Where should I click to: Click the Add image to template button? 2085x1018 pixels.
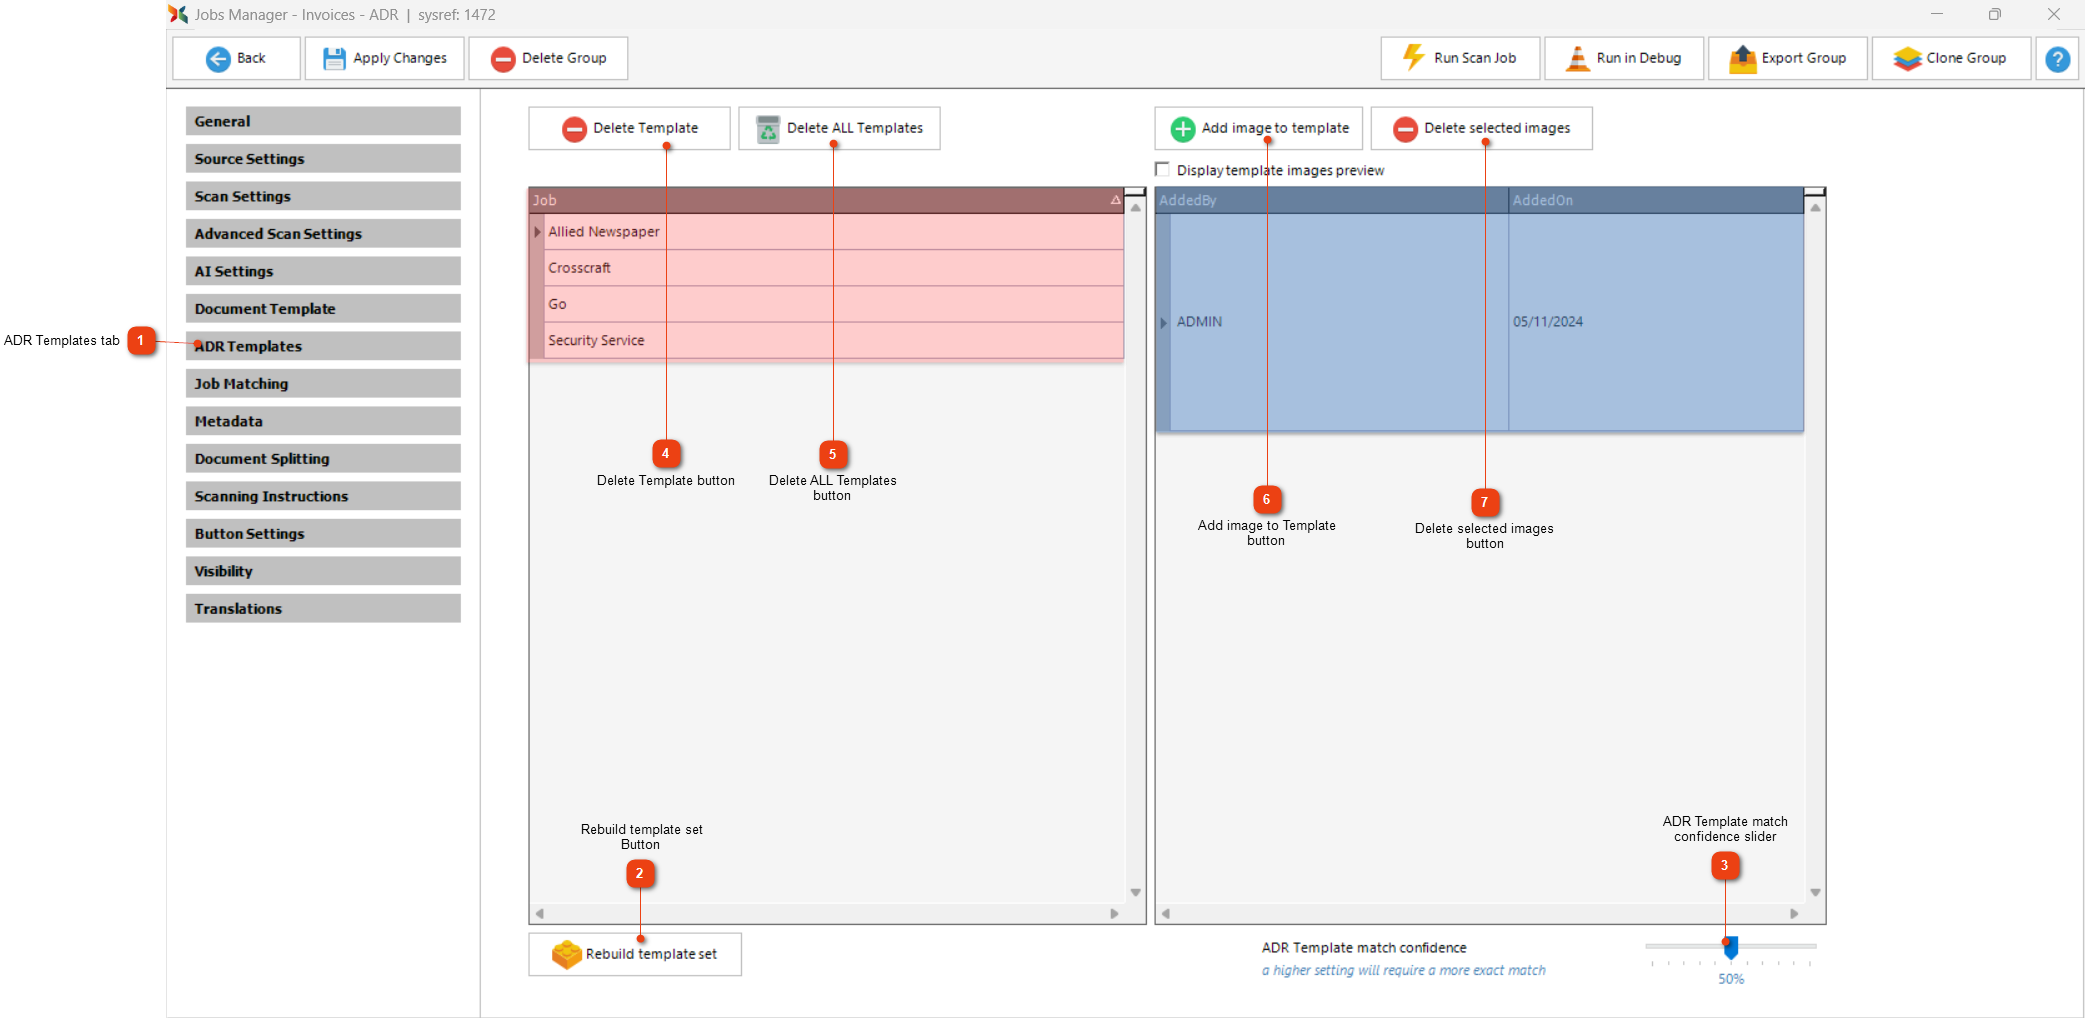coord(1258,128)
